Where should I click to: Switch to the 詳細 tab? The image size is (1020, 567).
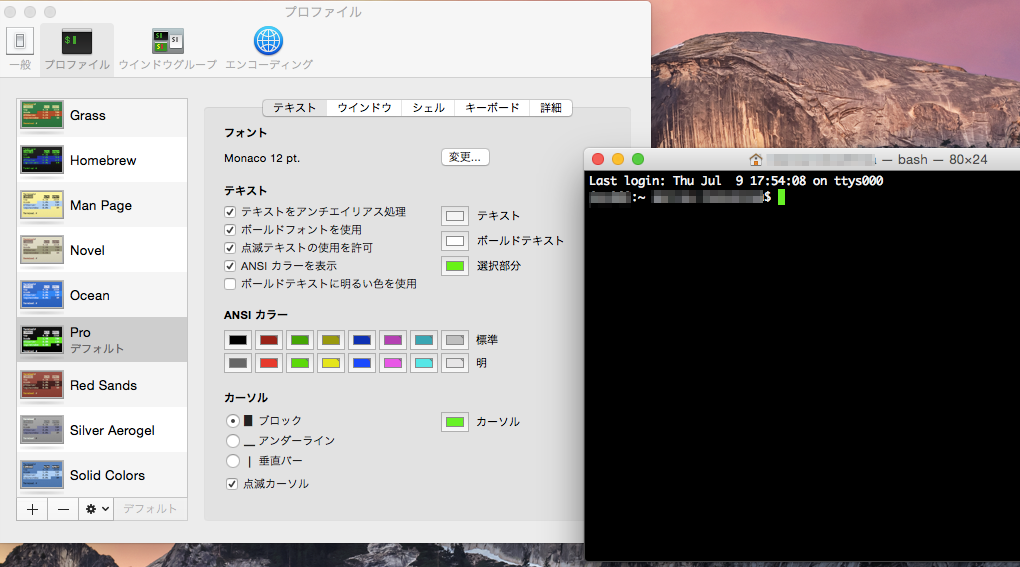[551, 108]
